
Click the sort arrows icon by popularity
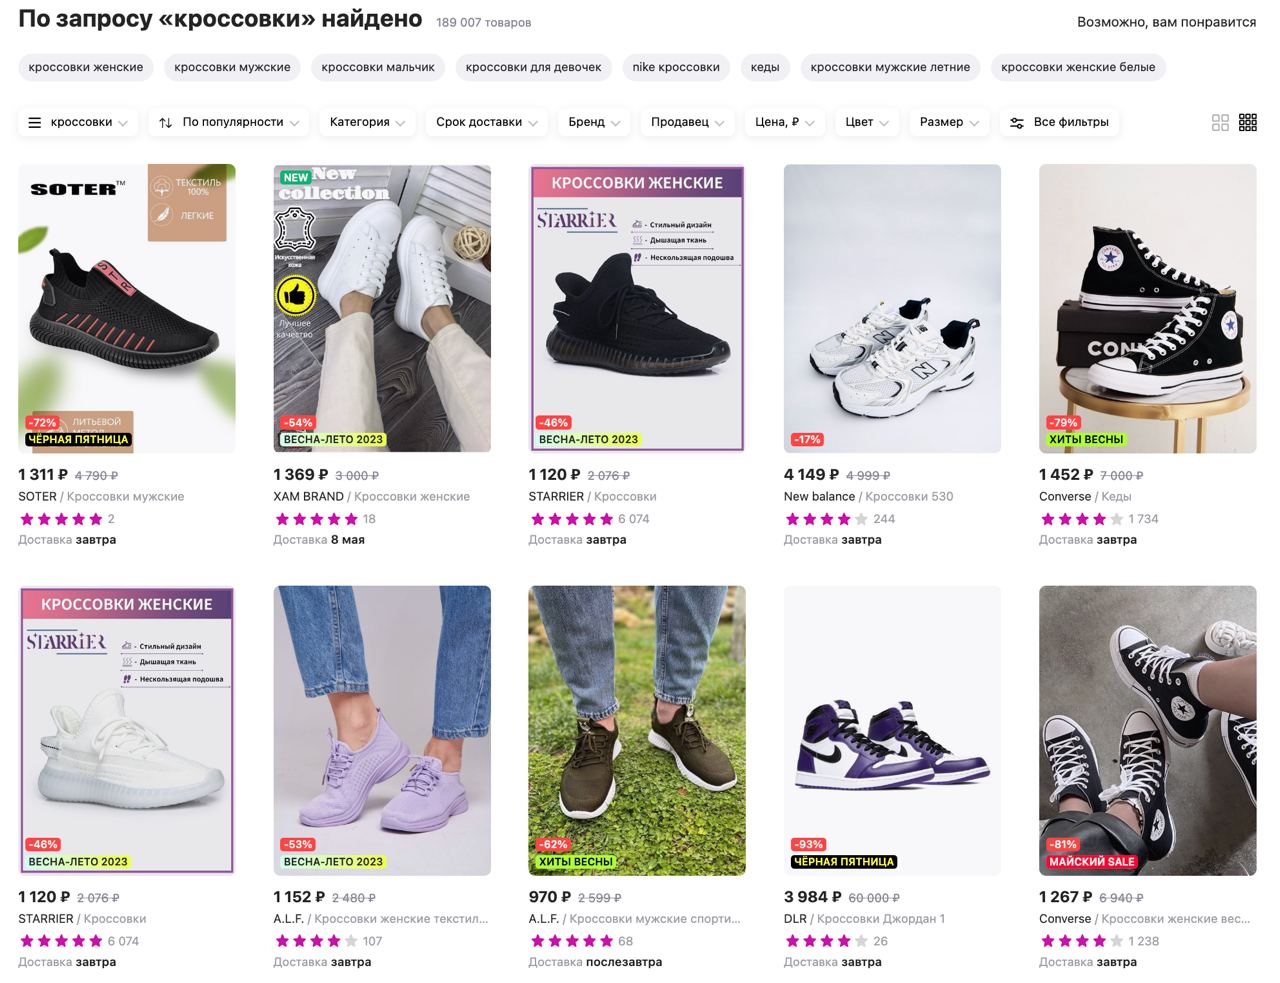pyautogui.click(x=166, y=122)
